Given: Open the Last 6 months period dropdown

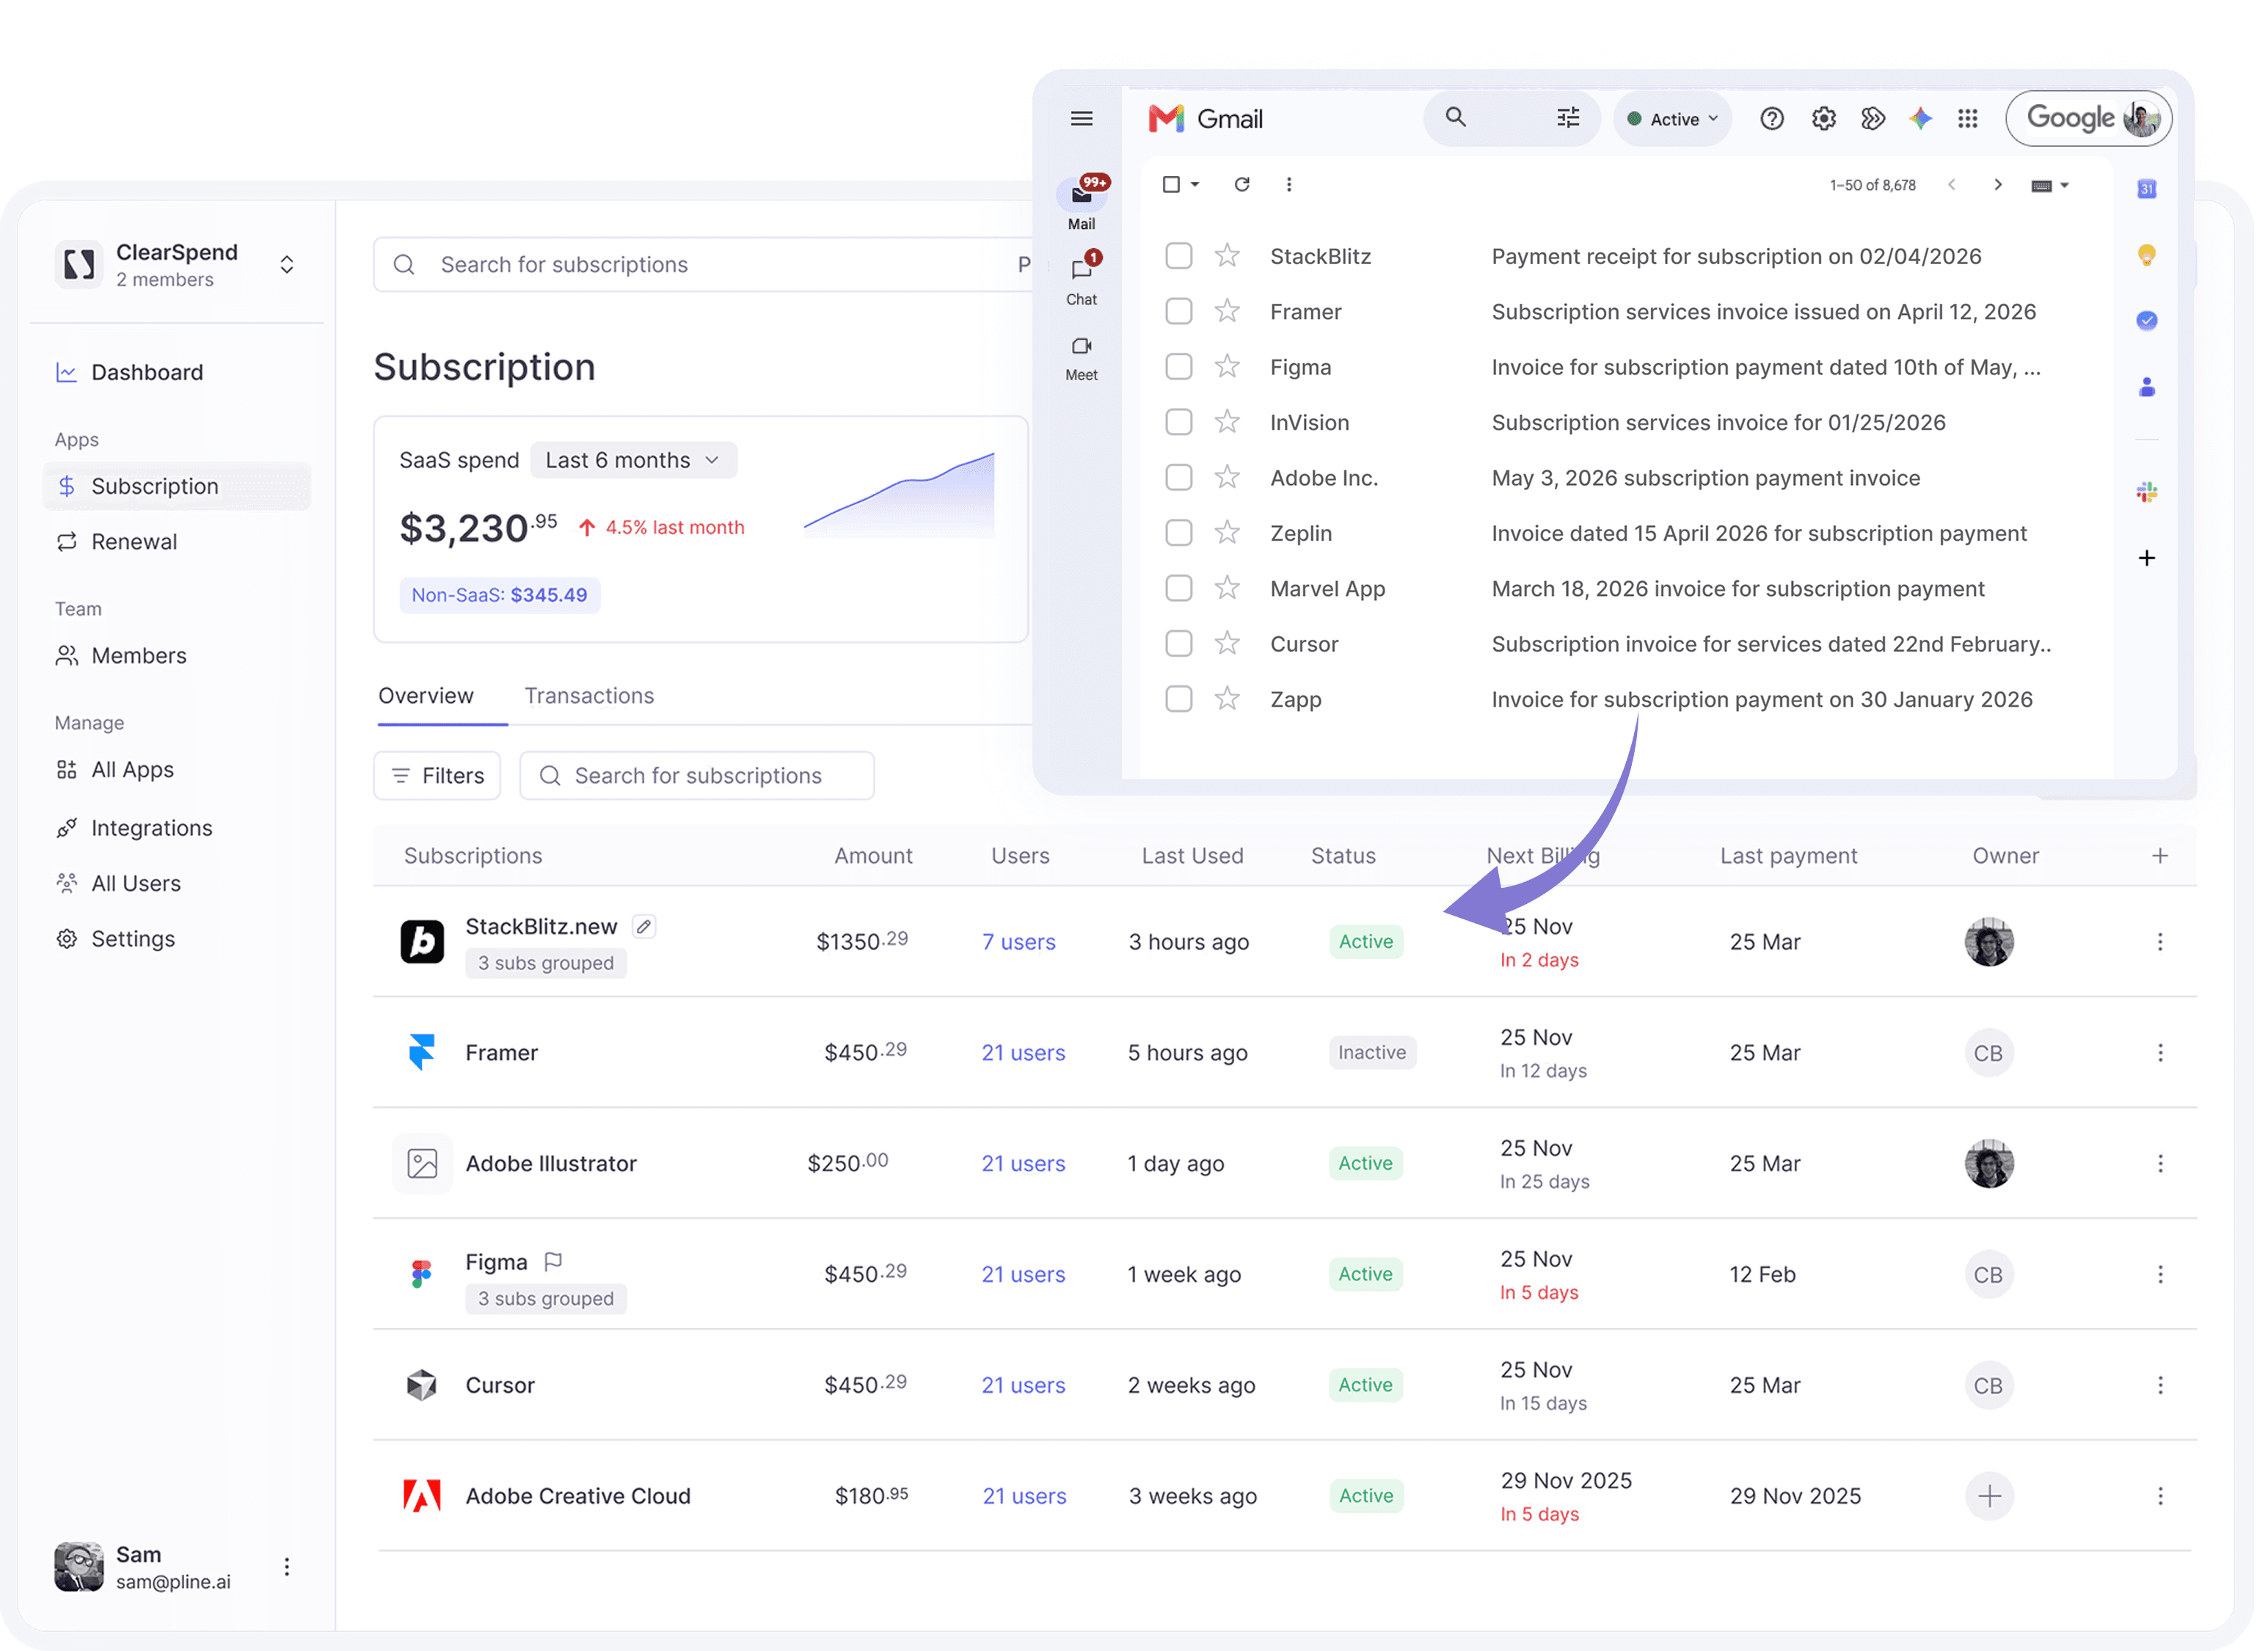Looking at the screenshot, I should click(x=633, y=460).
